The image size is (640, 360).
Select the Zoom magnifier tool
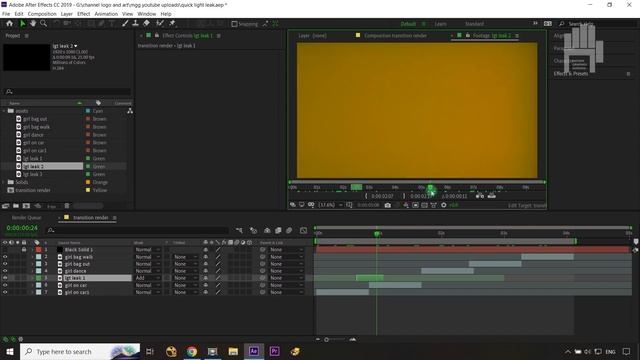point(43,24)
